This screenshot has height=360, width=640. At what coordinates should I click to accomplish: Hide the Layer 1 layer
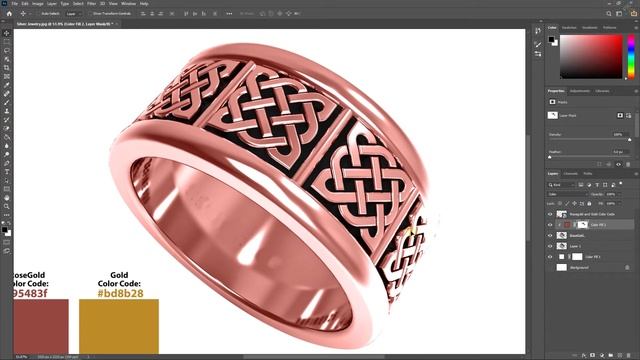tap(550, 246)
